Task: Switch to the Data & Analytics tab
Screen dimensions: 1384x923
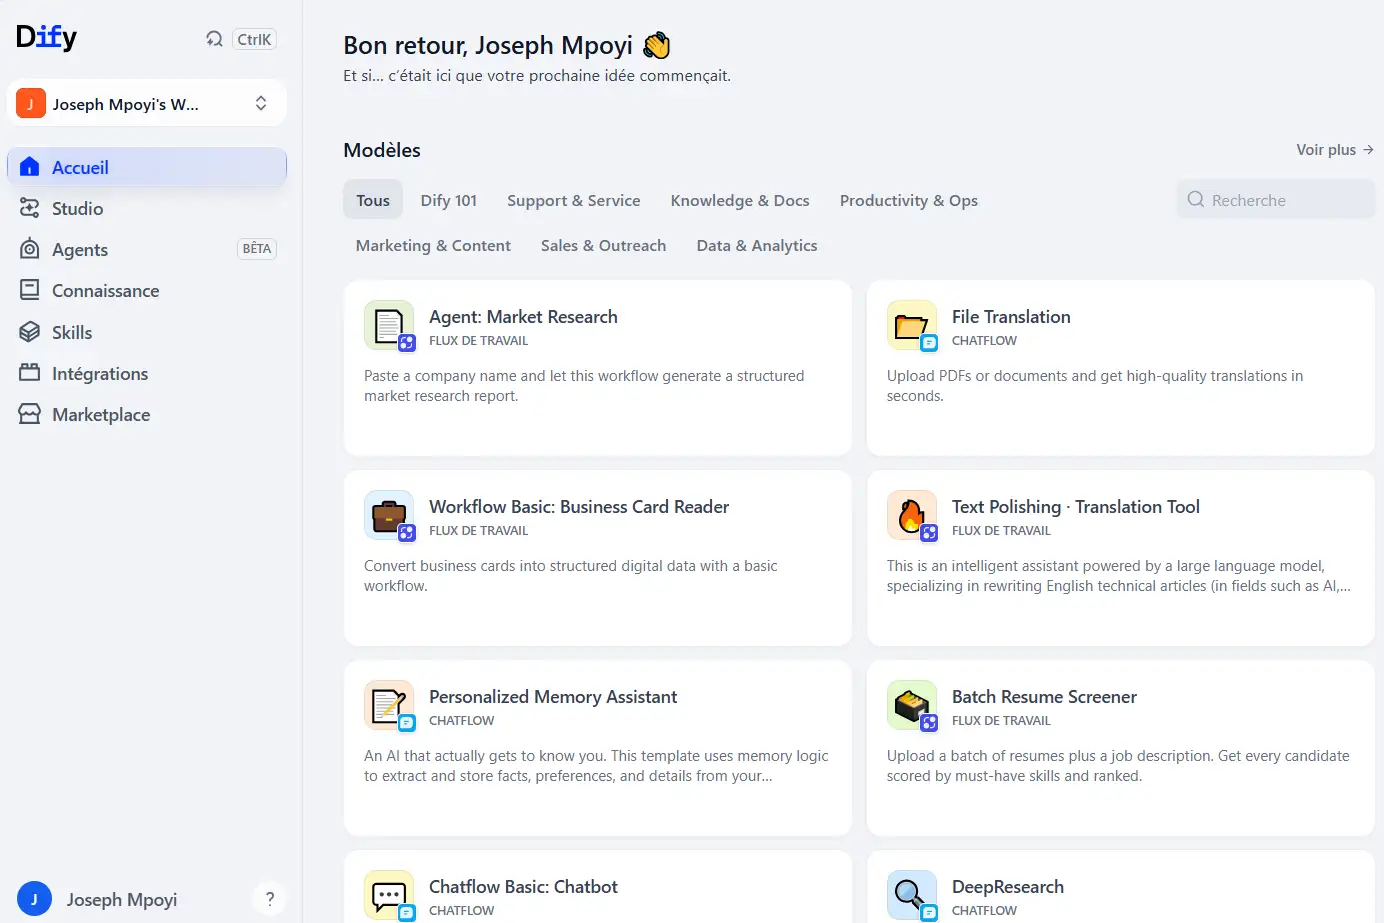Action: (757, 245)
